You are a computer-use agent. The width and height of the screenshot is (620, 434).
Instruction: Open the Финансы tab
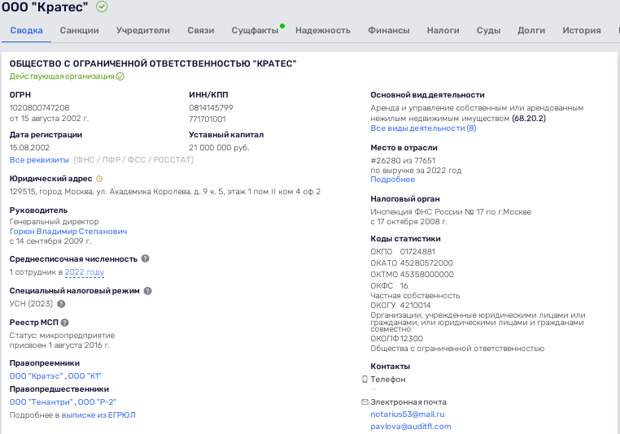389,30
